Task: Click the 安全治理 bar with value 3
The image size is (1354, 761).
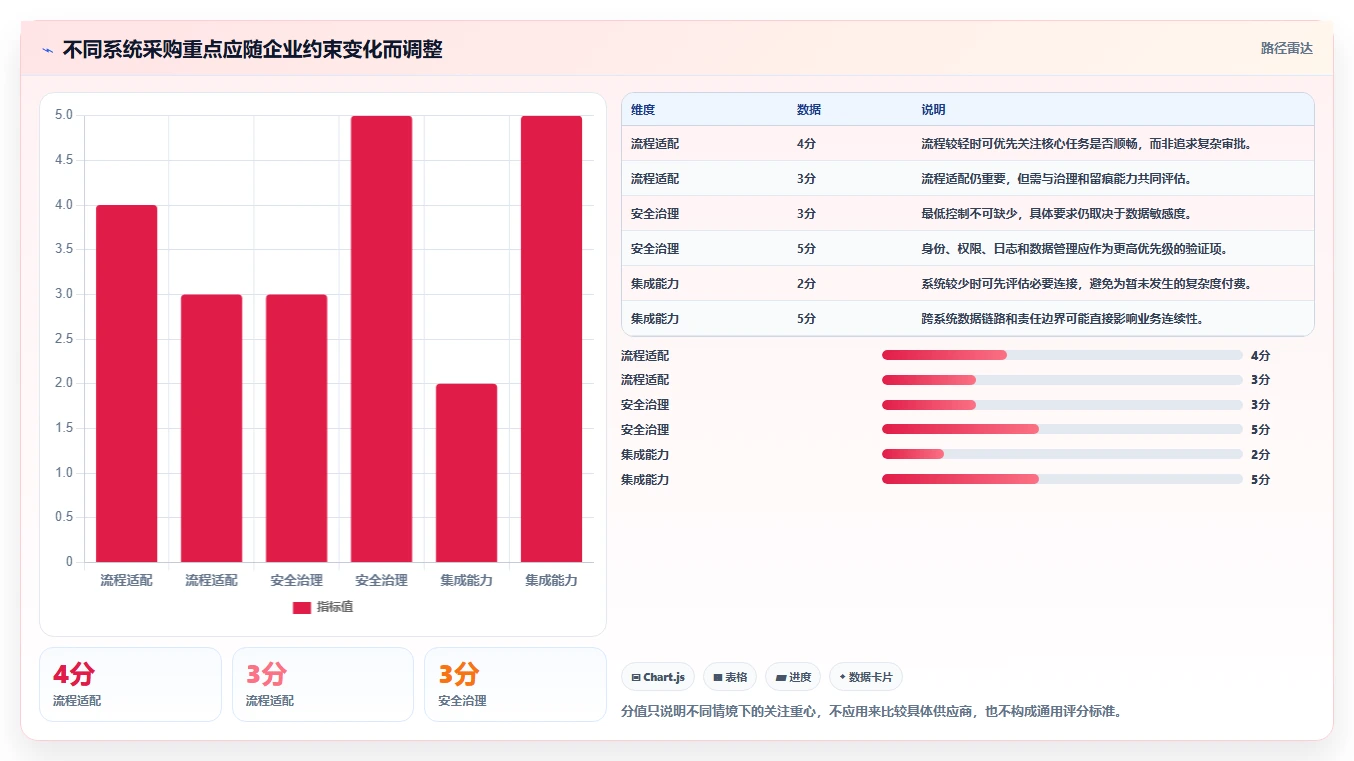Action: (296, 428)
